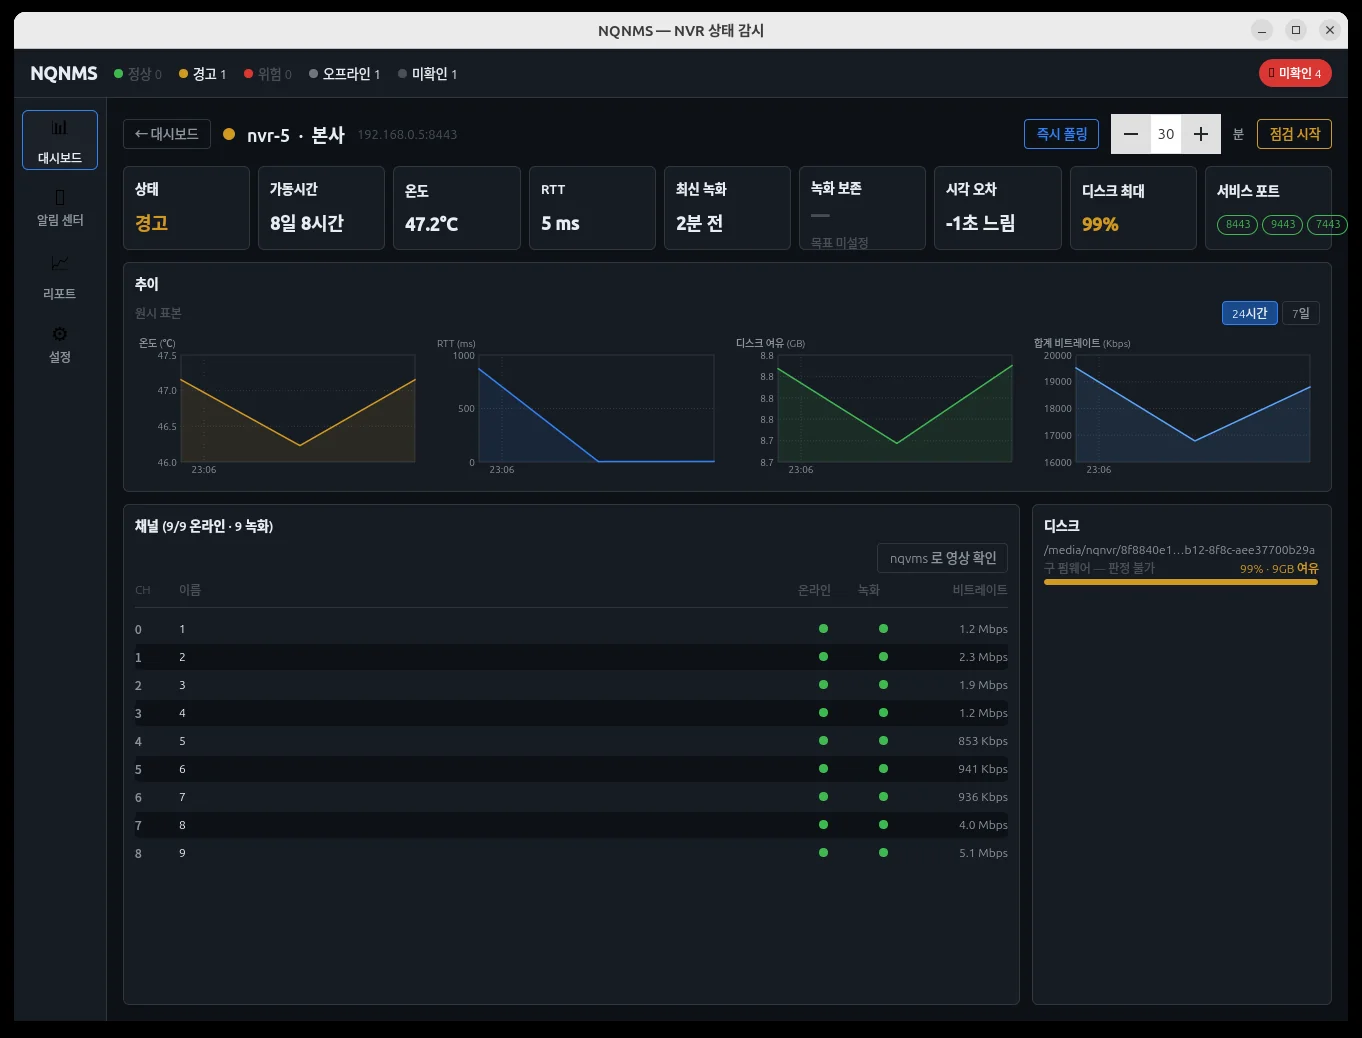
Task: Click the red 미확인 4 badge
Action: pos(1295,73)
